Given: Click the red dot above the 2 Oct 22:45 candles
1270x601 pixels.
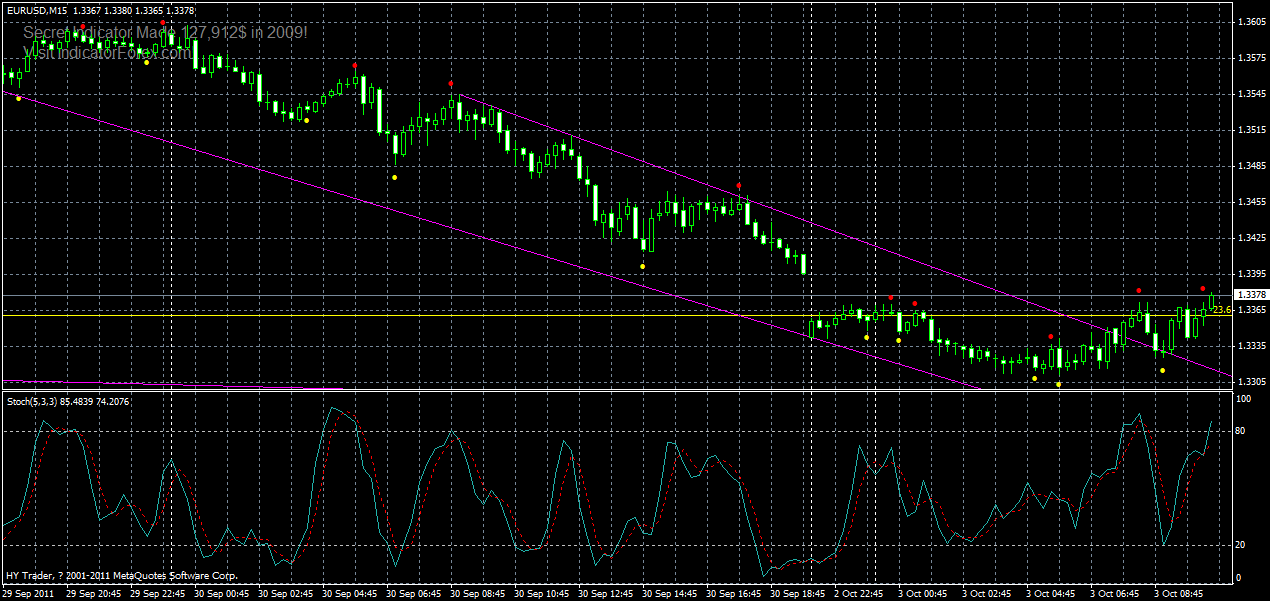Looking at the screenshot, I should pyautogui.click(x=890, y=296).
